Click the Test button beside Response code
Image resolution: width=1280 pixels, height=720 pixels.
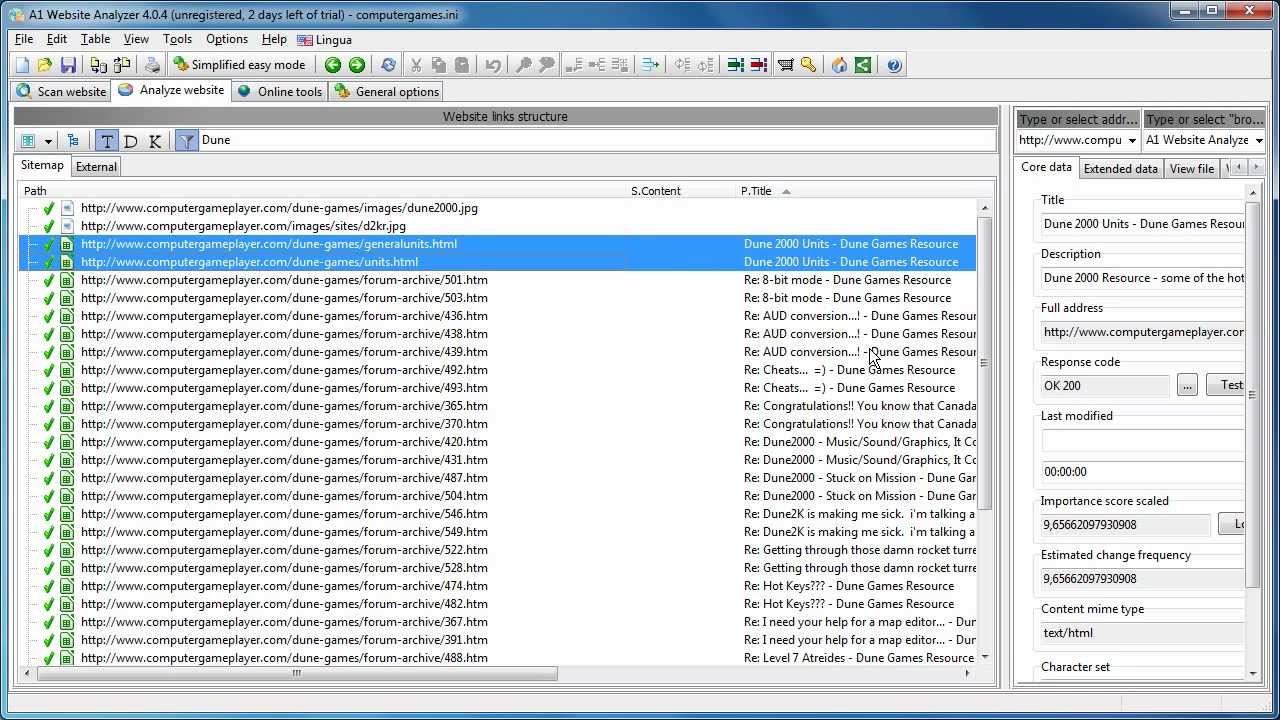pyautogui.click(x=1230, y=385)
